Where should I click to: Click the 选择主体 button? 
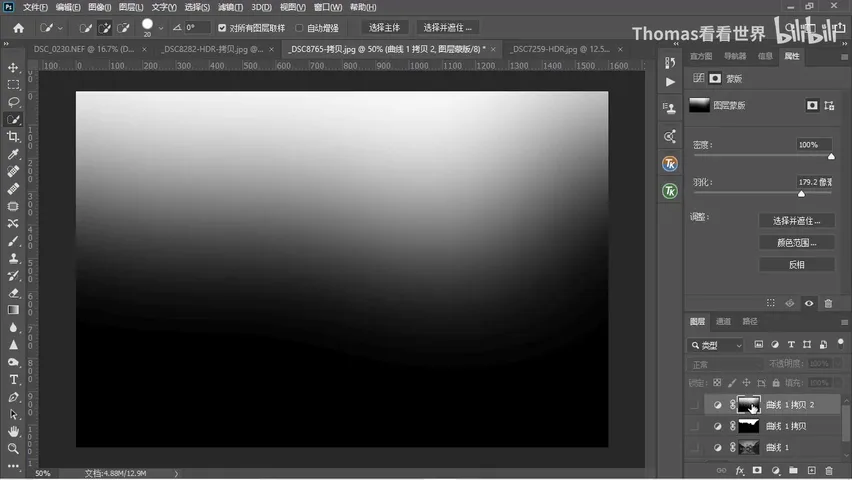(x=384, y=28)
